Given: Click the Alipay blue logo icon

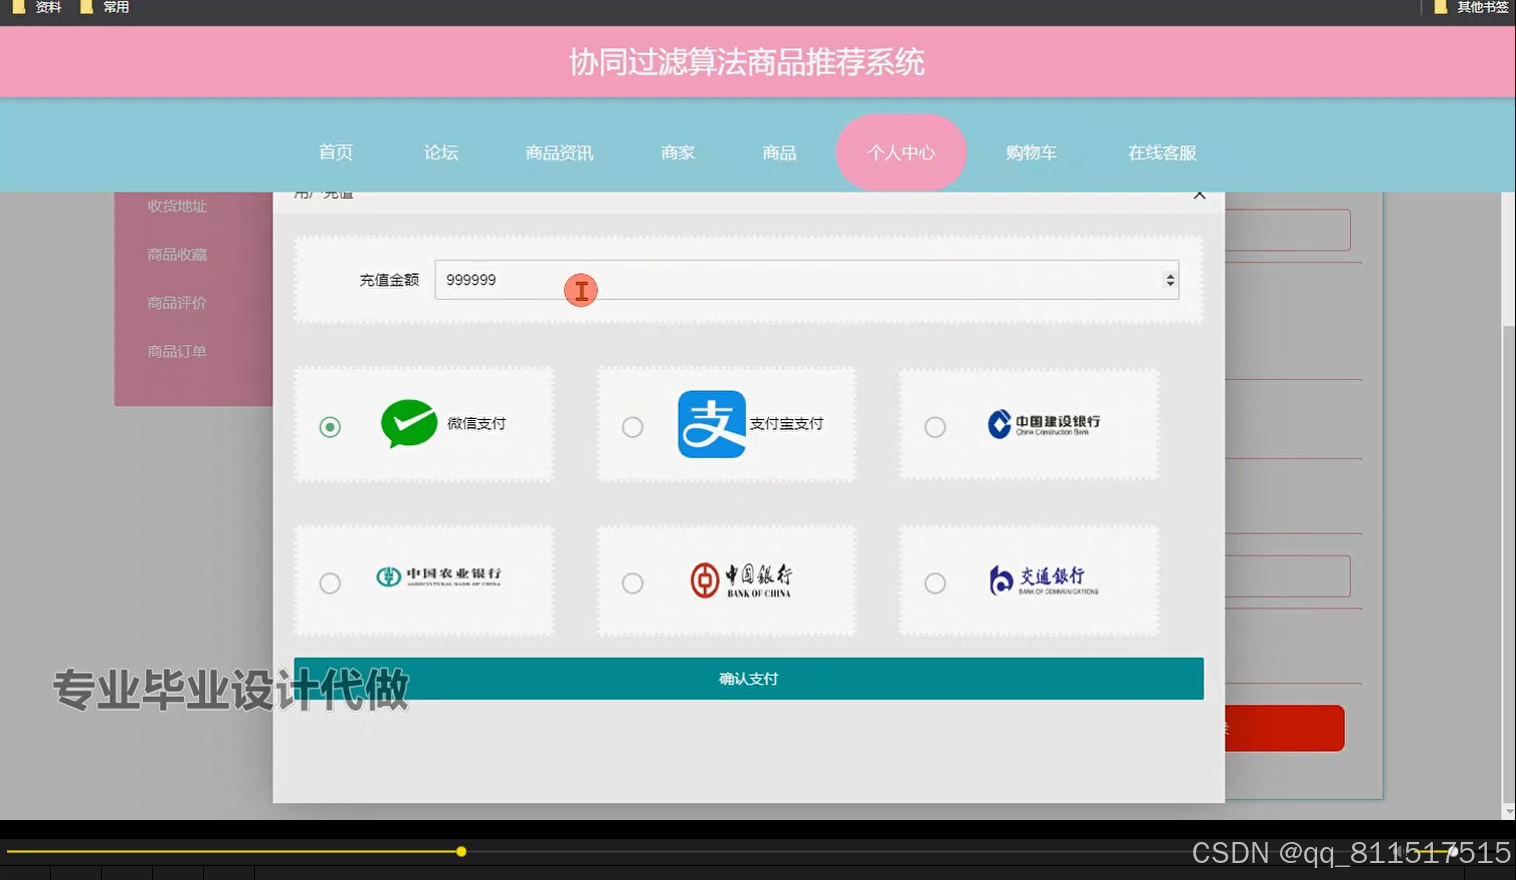Looking at the screenshot, I should 711,423.
